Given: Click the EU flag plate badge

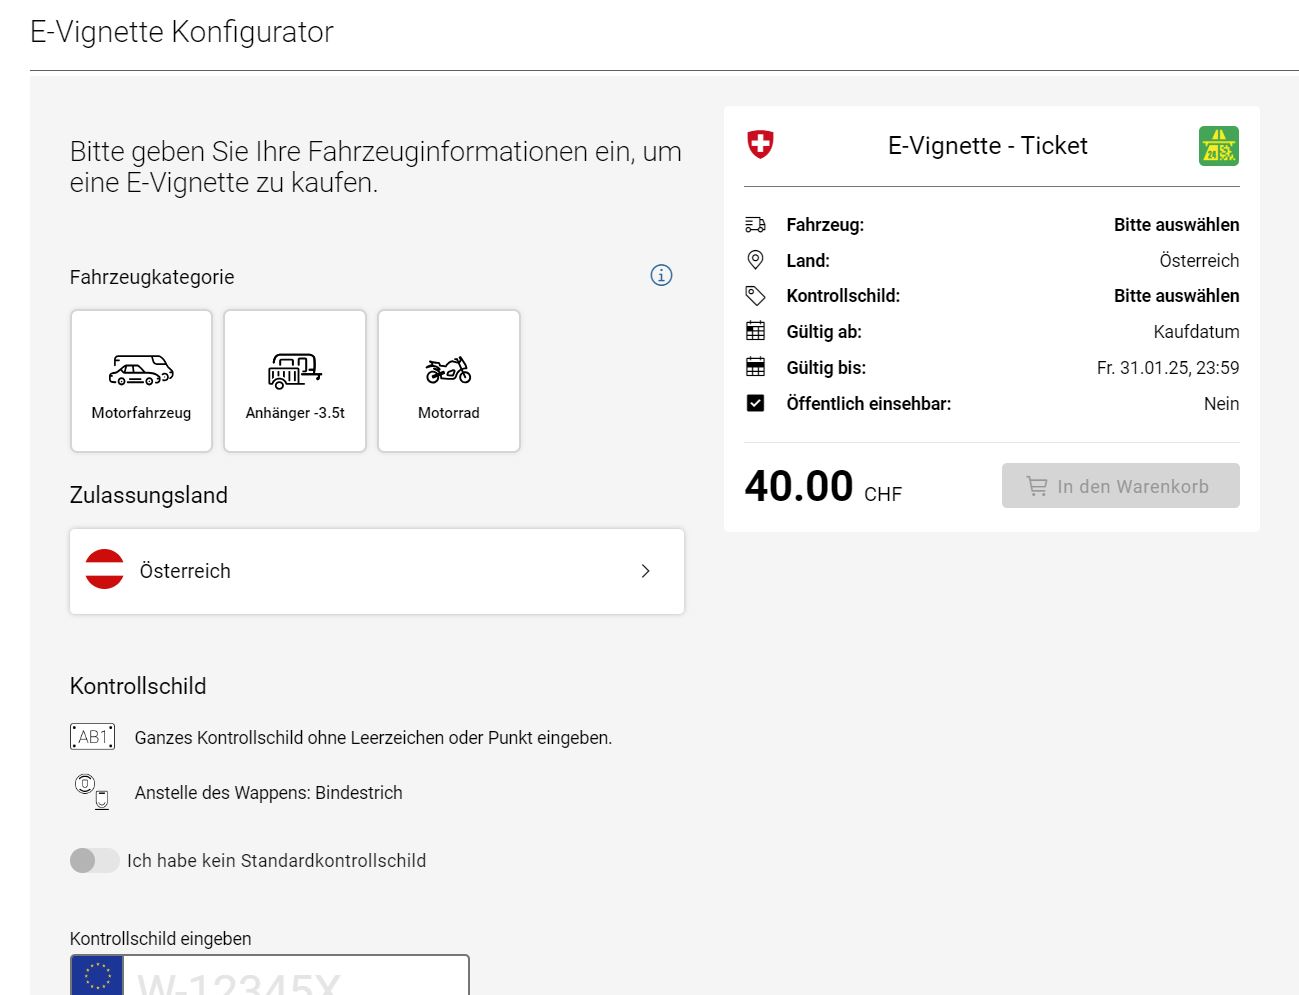Looking at the screenshot, I should pos(97,977).
